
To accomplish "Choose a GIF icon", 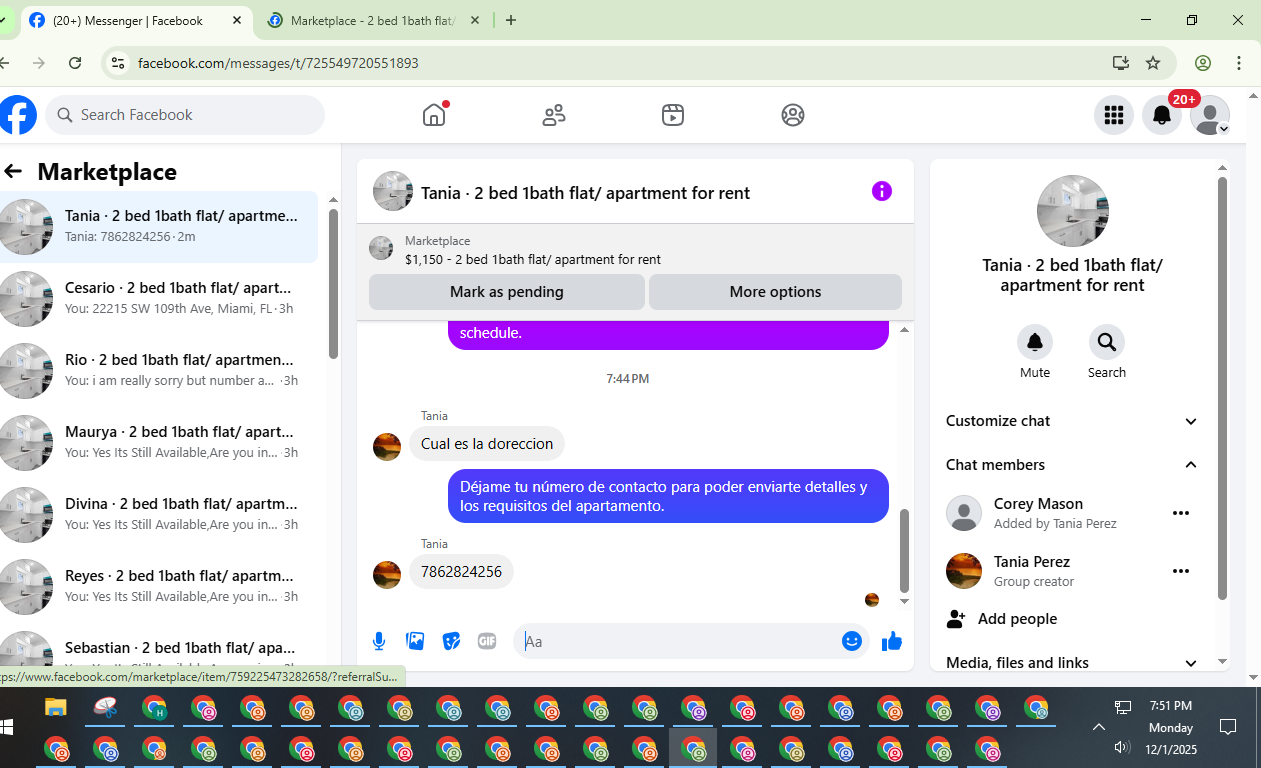I will pos(487,641).
